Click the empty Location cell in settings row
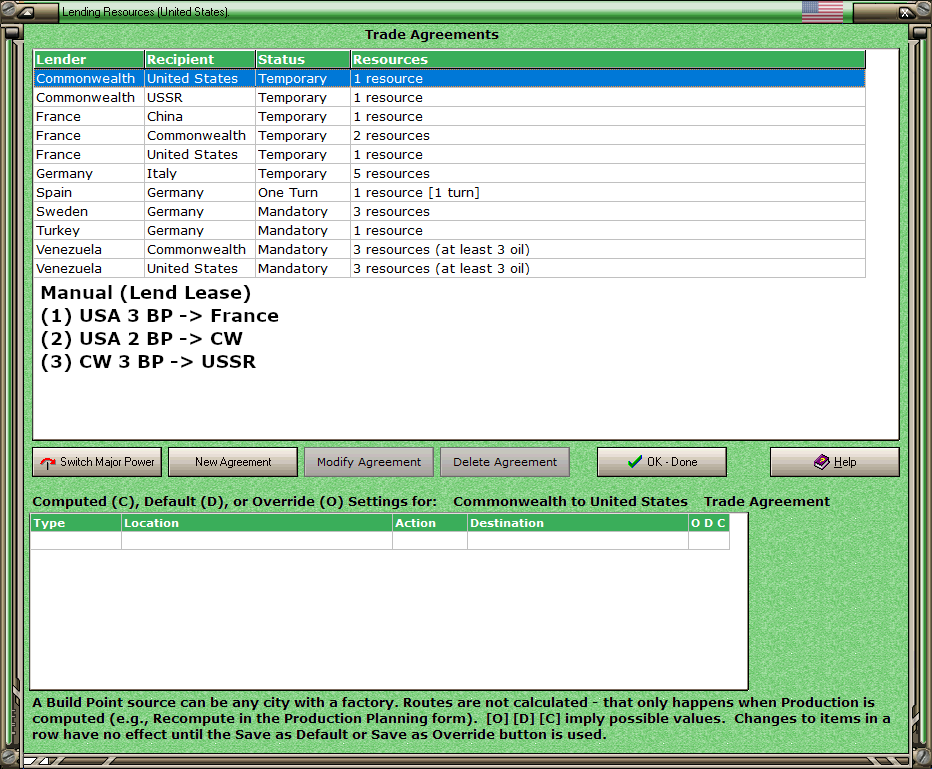The height and width of the screenshot is (769, 932). coord(257,540)
